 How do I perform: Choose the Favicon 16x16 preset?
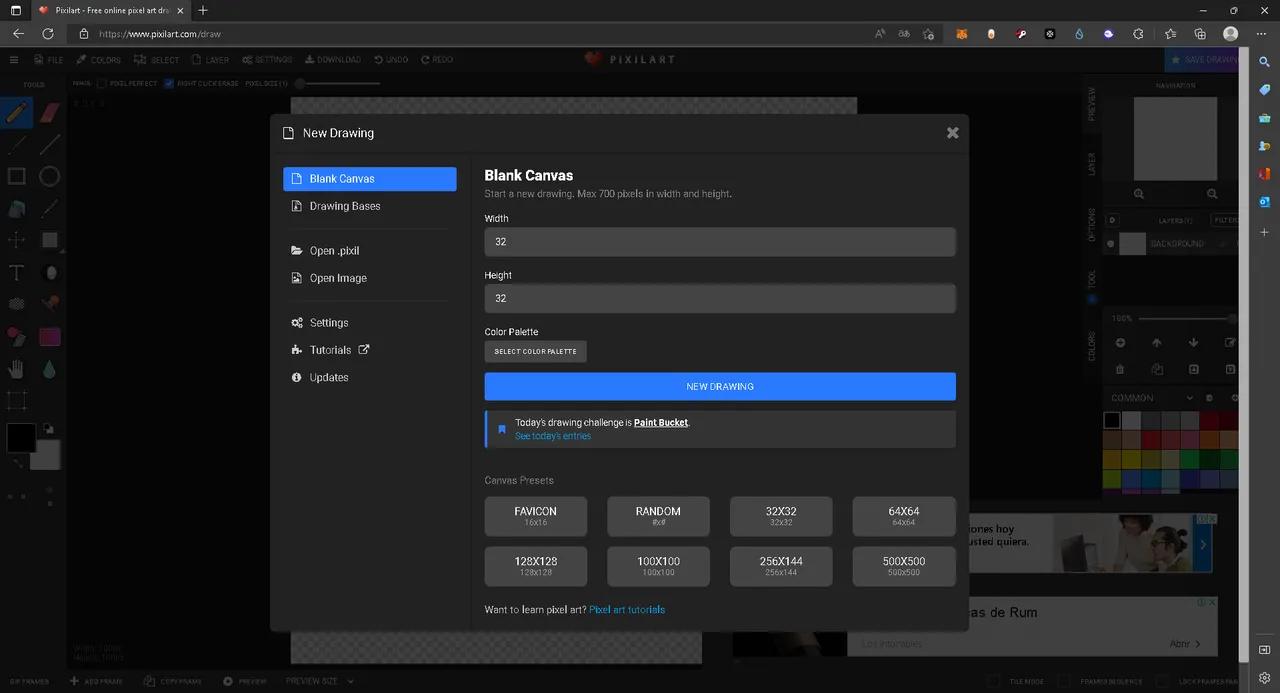[536, 516]
